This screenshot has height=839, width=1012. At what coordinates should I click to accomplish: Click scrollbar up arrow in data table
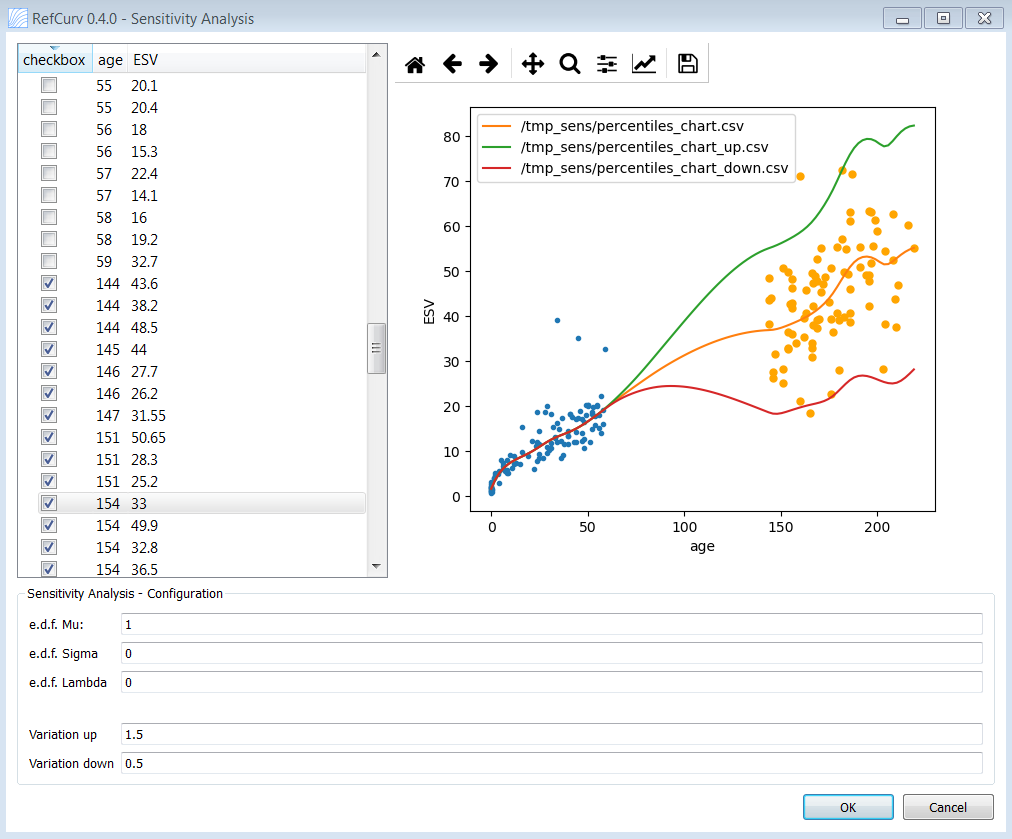tap(376, 55)
